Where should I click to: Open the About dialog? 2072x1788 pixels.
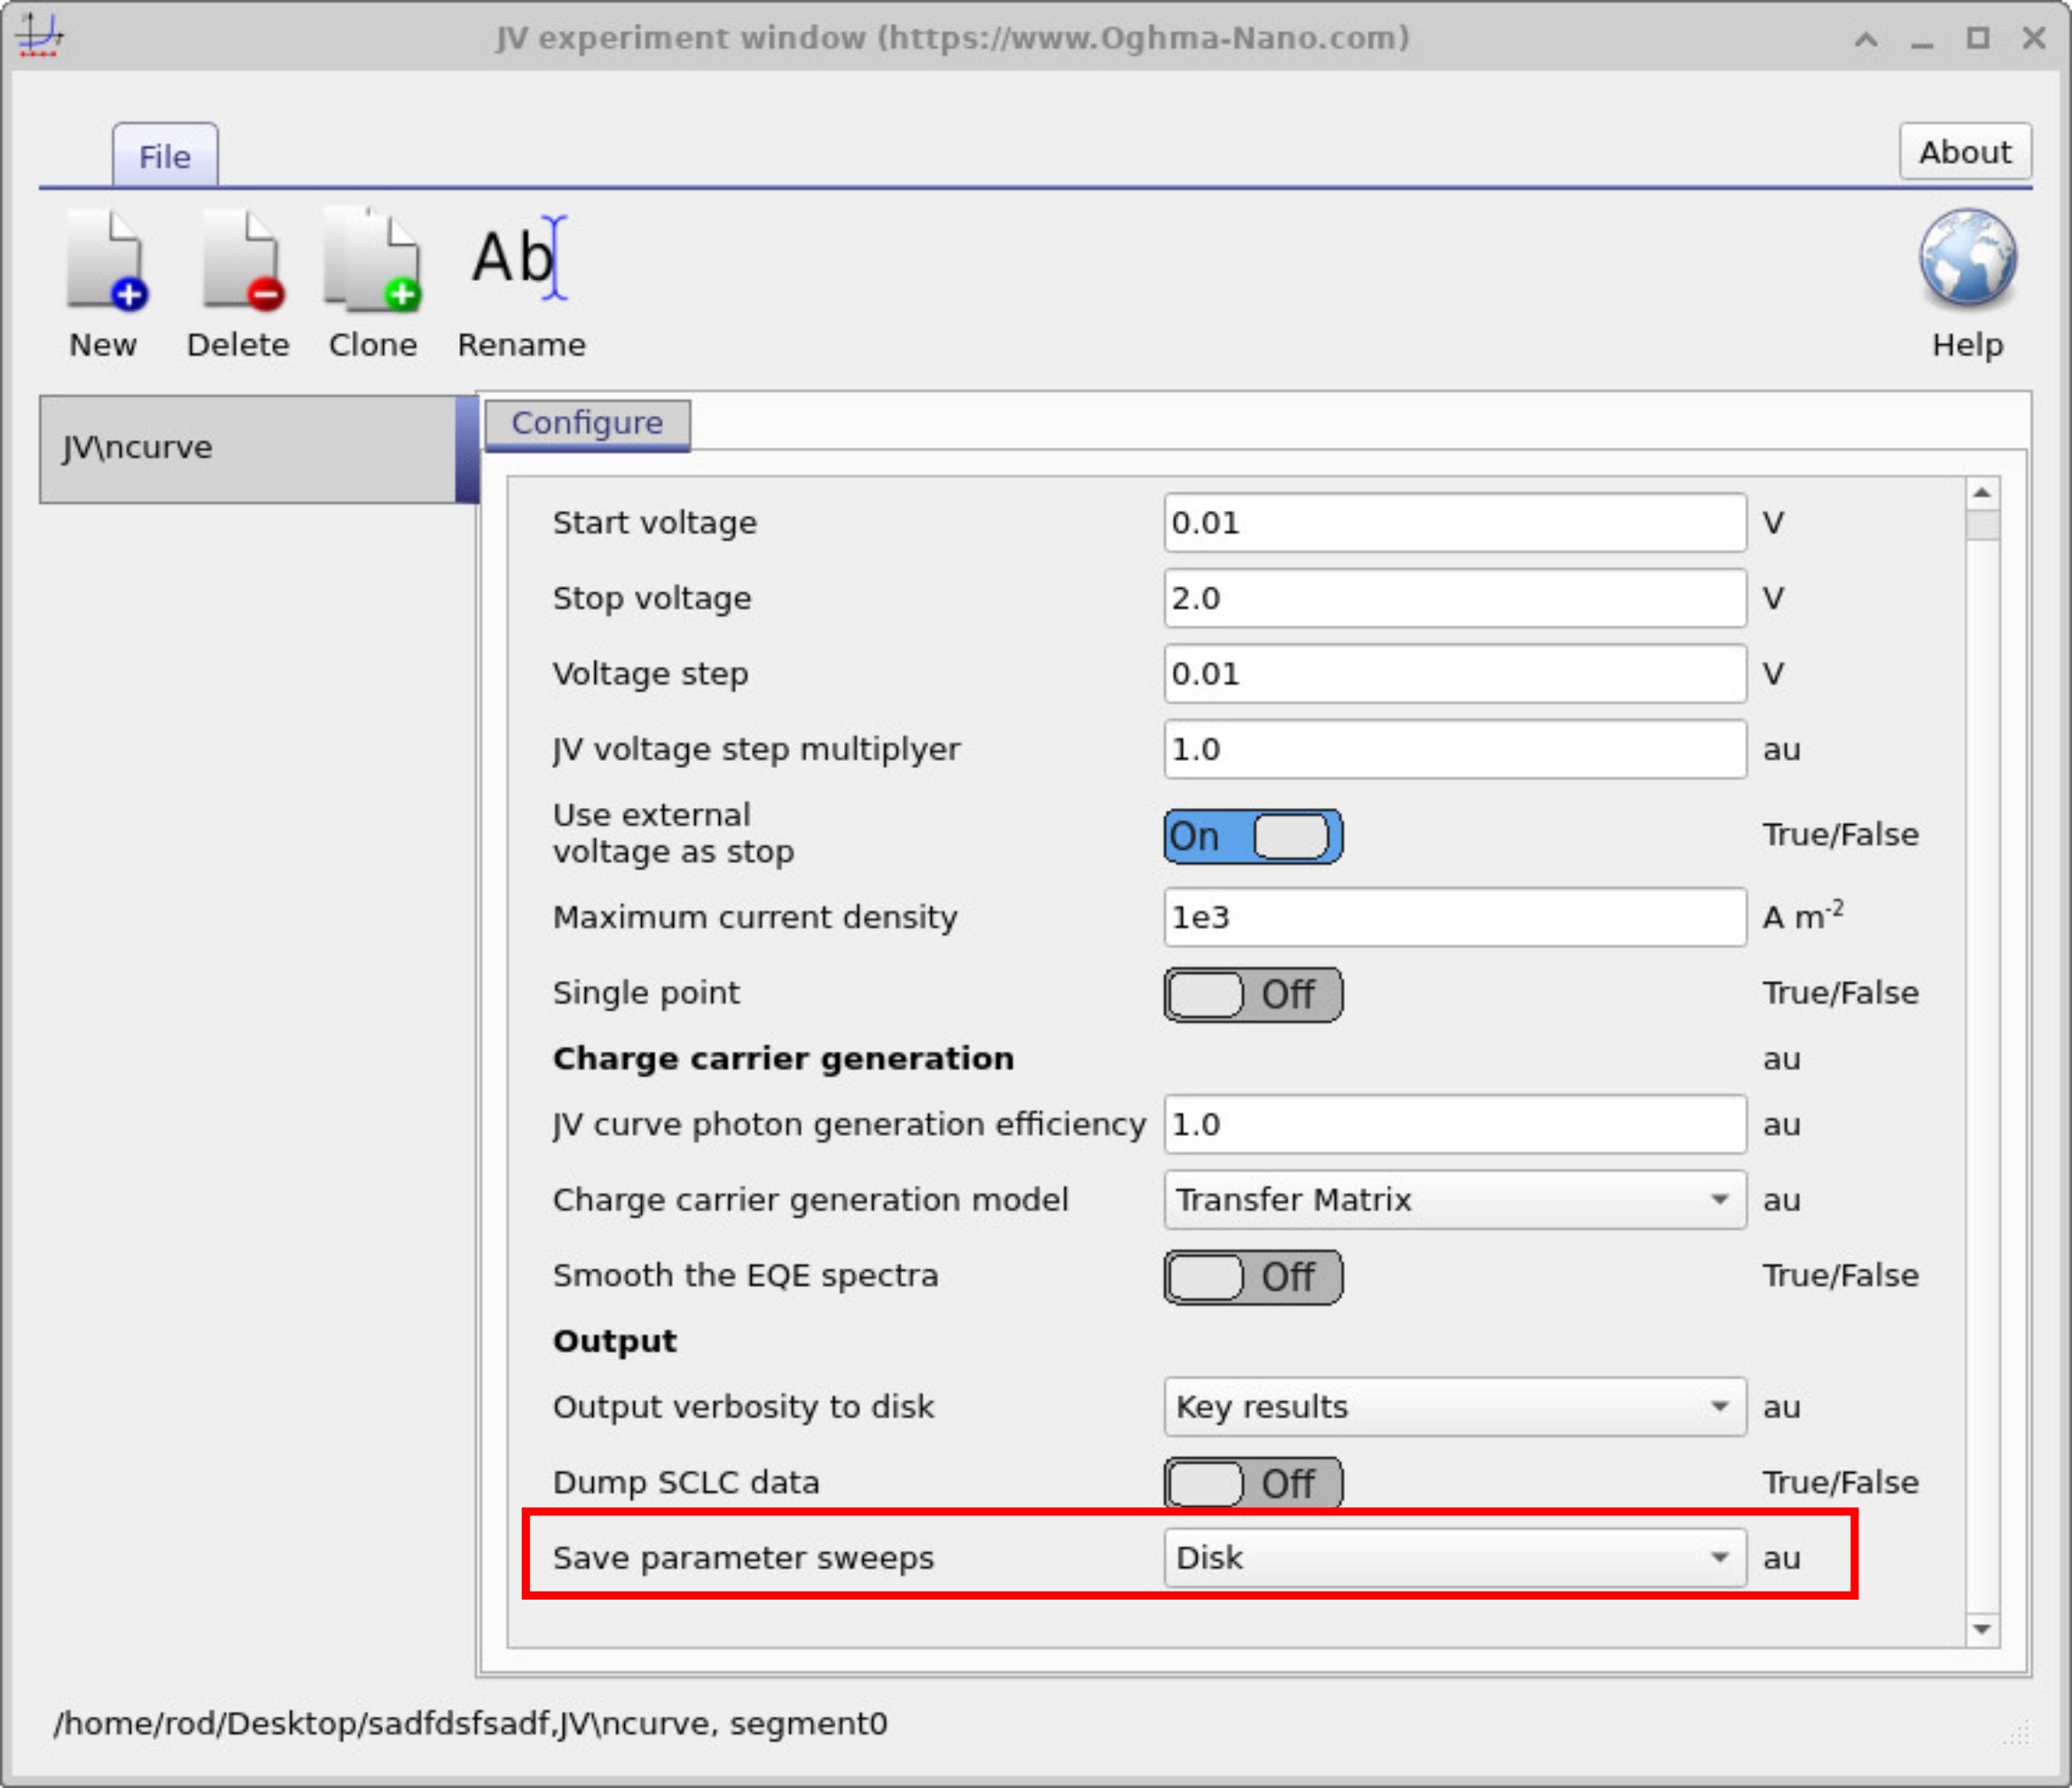[x=1964, y=151]
